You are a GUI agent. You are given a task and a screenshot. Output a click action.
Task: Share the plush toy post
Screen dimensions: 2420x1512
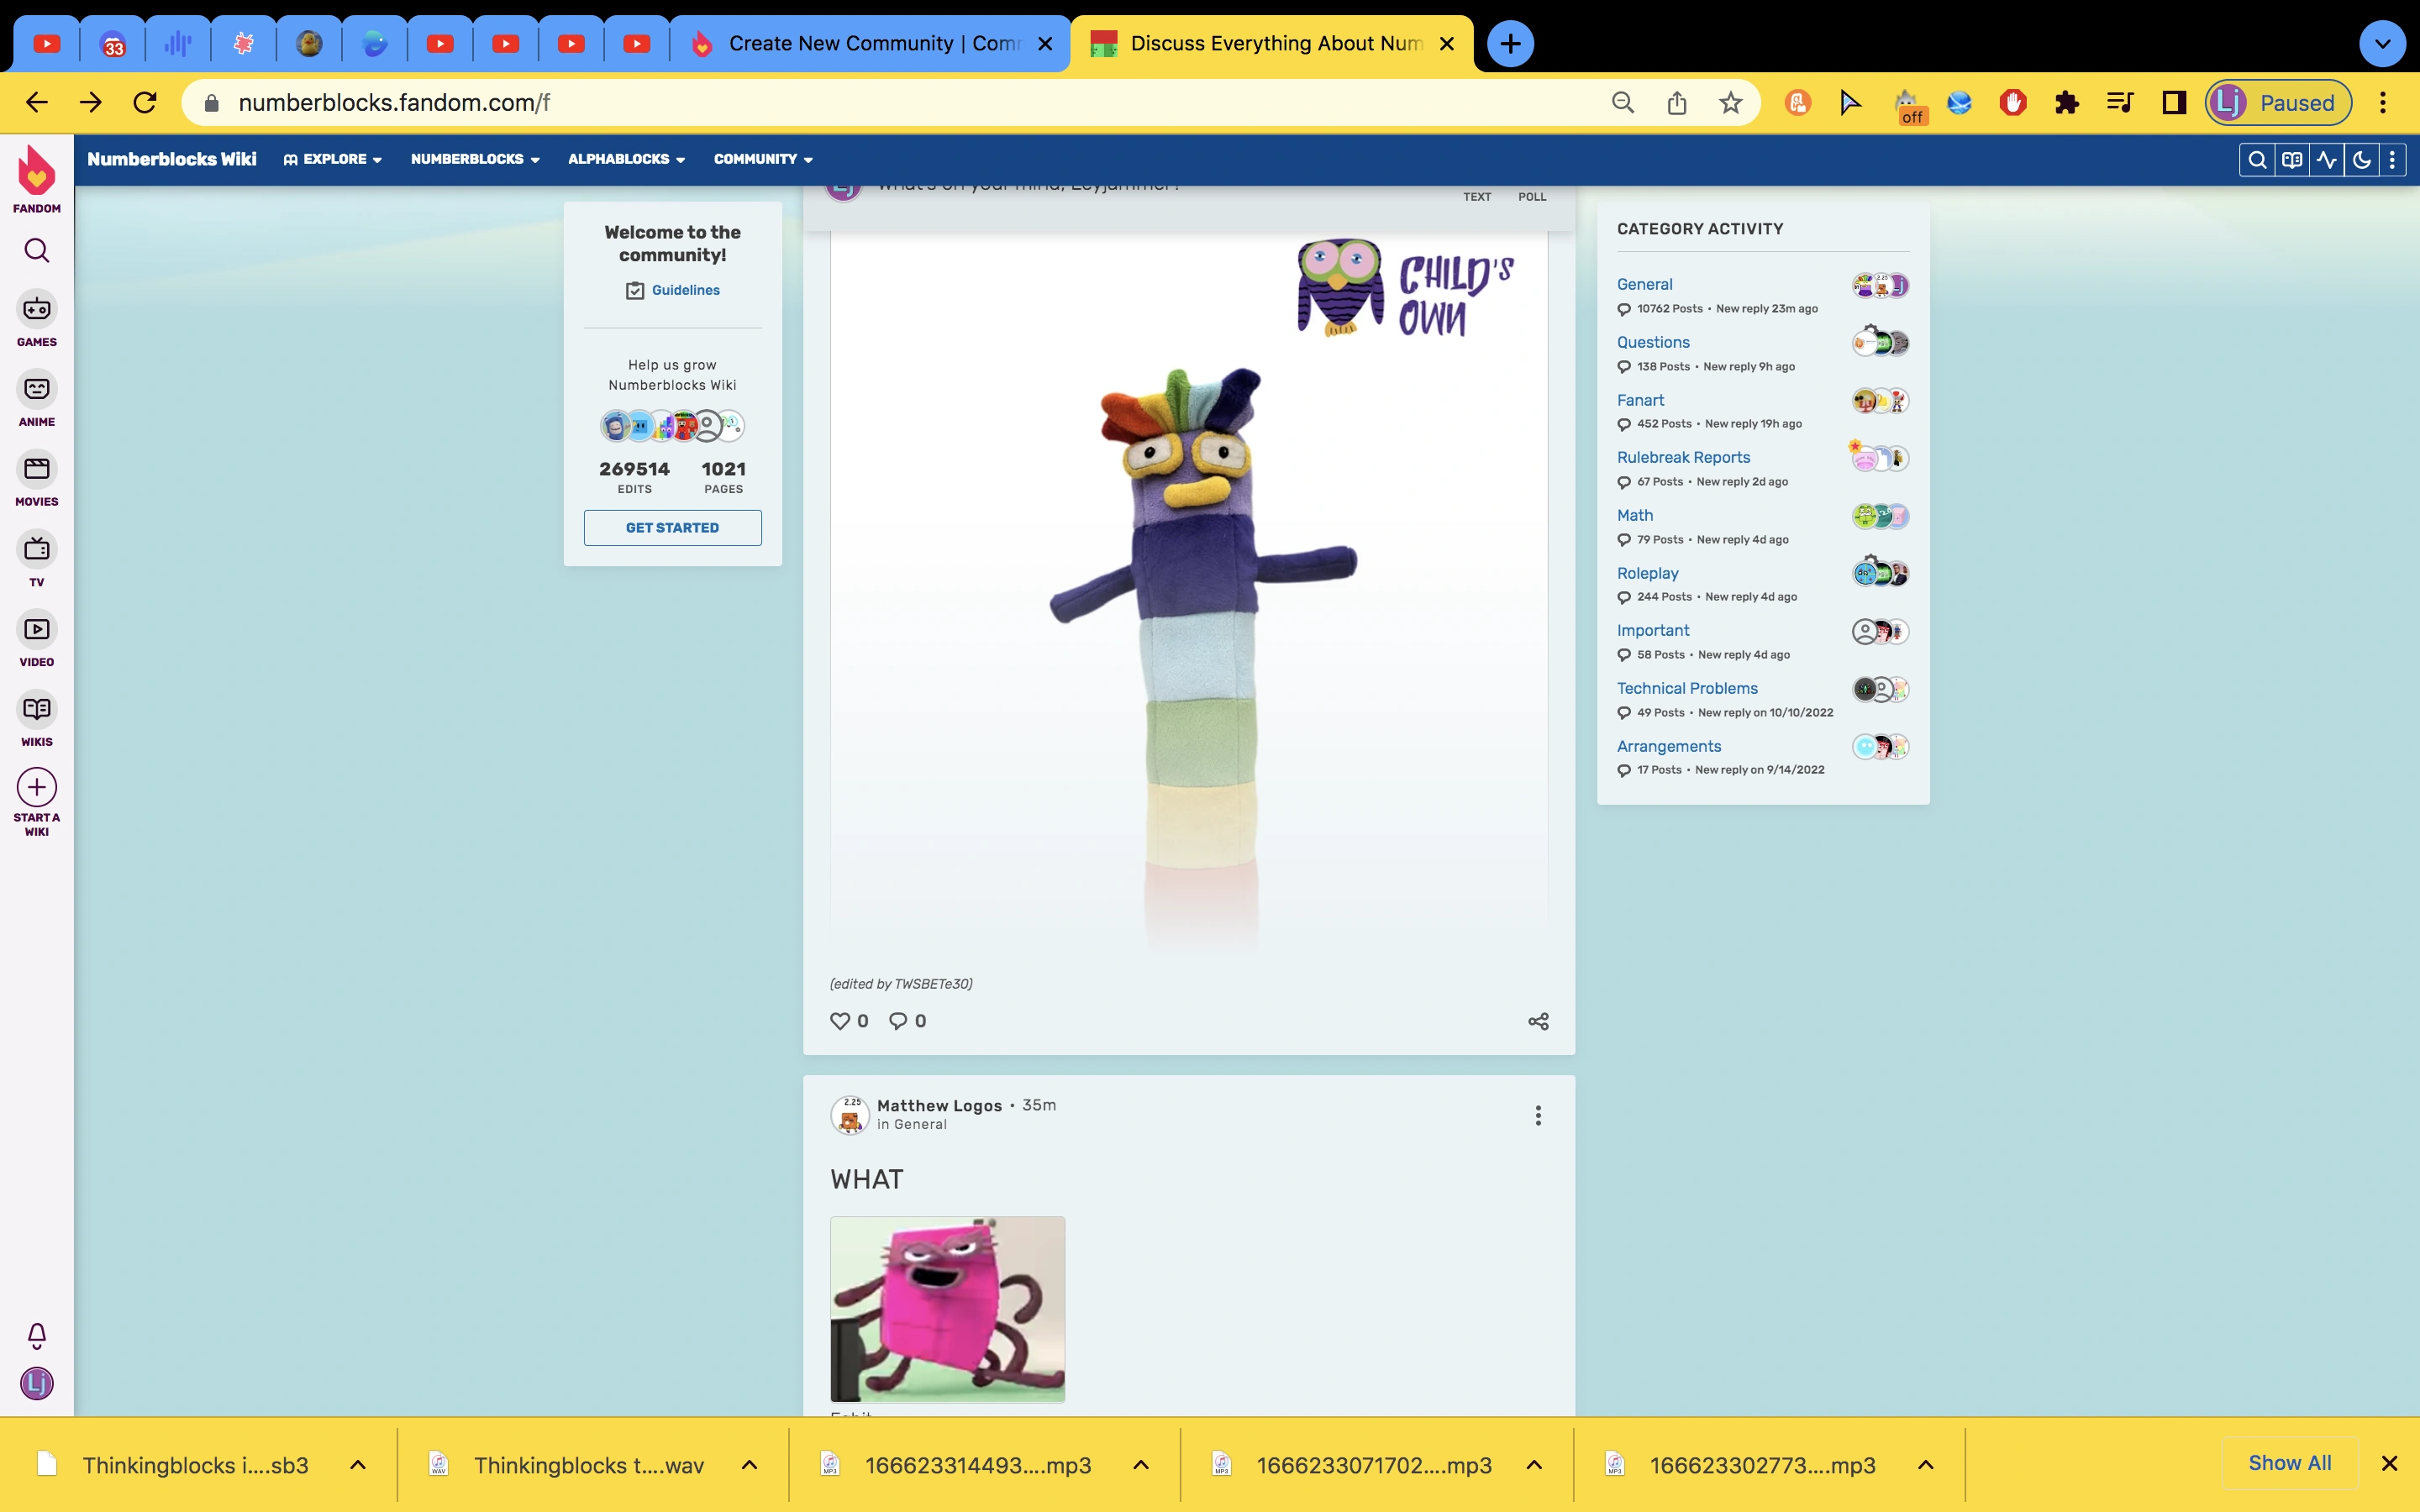point(1538,1021)
